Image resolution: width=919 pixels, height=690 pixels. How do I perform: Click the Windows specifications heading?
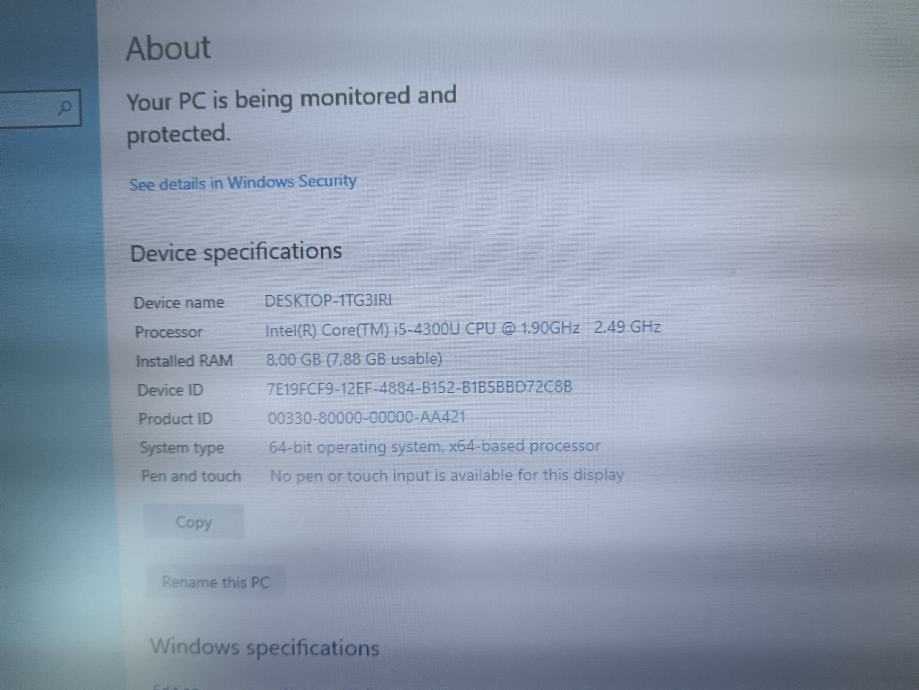[x=265, y=647]
